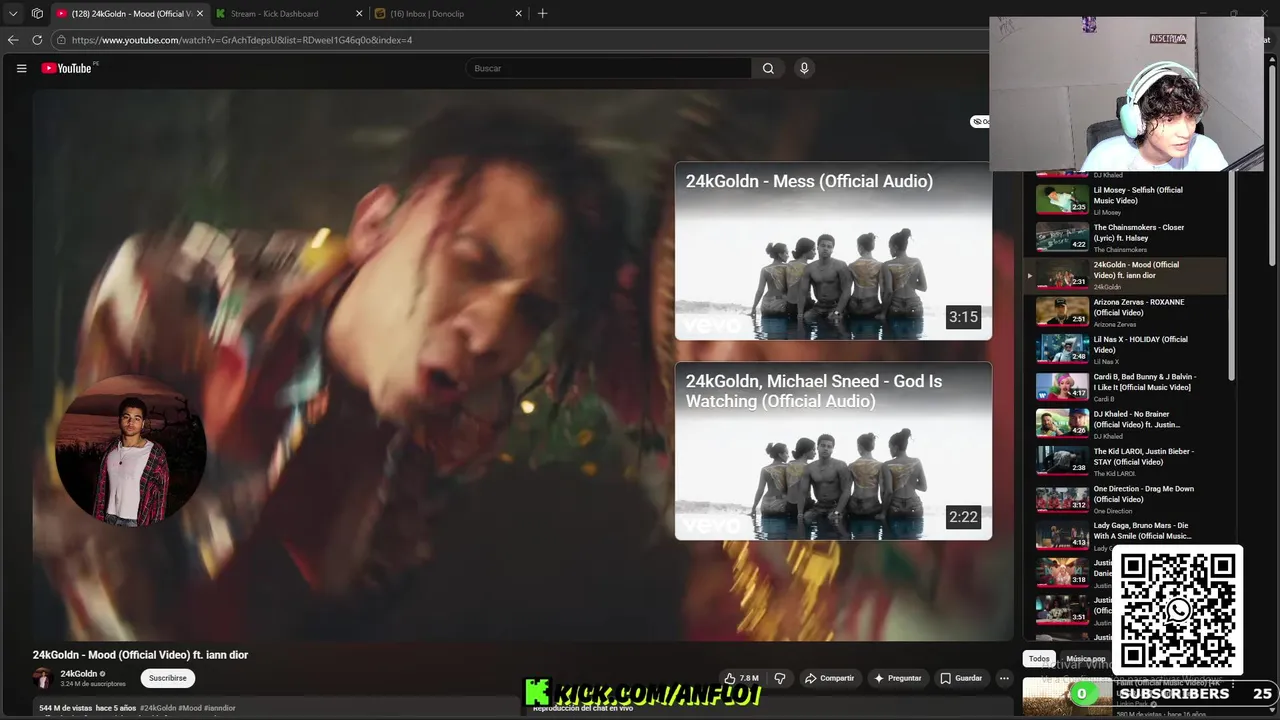Select the Música pop filter chip

(x=1086, y=659)
